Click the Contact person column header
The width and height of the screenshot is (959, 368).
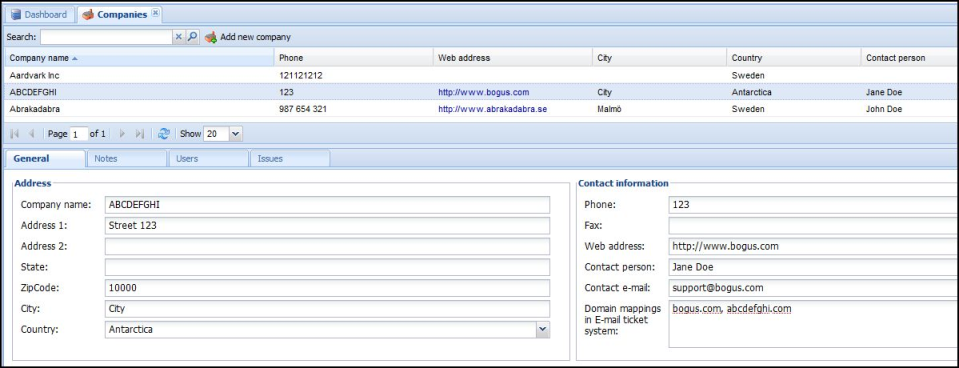[x=910, y=58]
